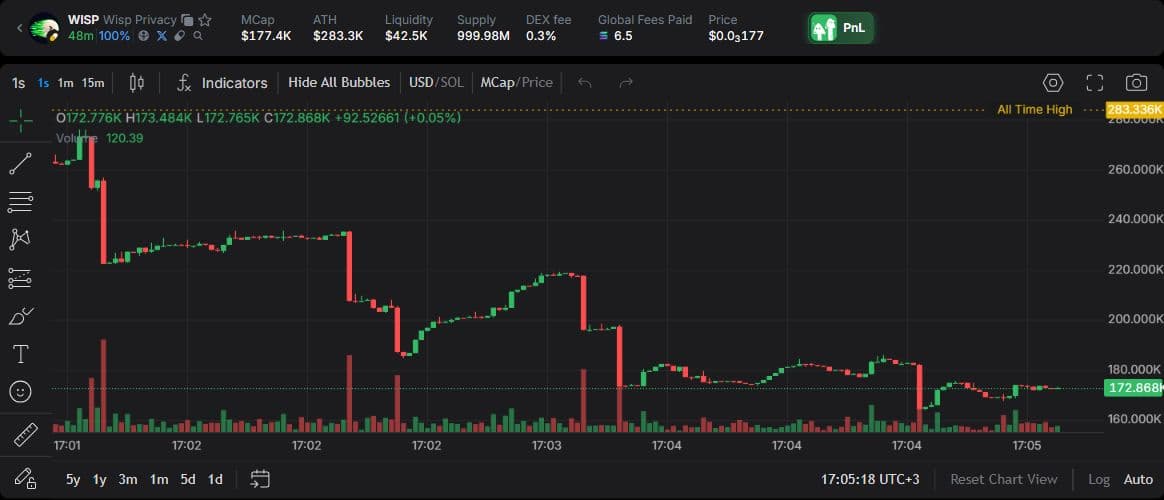Toggle Log scale
Viewport: 1164px width, 500px height.
point(1099,479)
